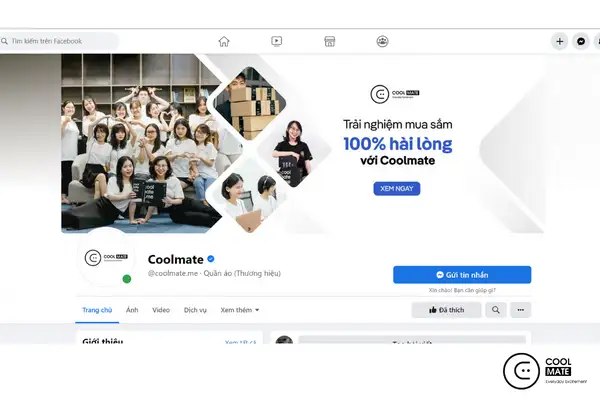Viewport: 600px width, 400px height.
Task: Open the Marketplace icon
Action: (x=329, y=41)
